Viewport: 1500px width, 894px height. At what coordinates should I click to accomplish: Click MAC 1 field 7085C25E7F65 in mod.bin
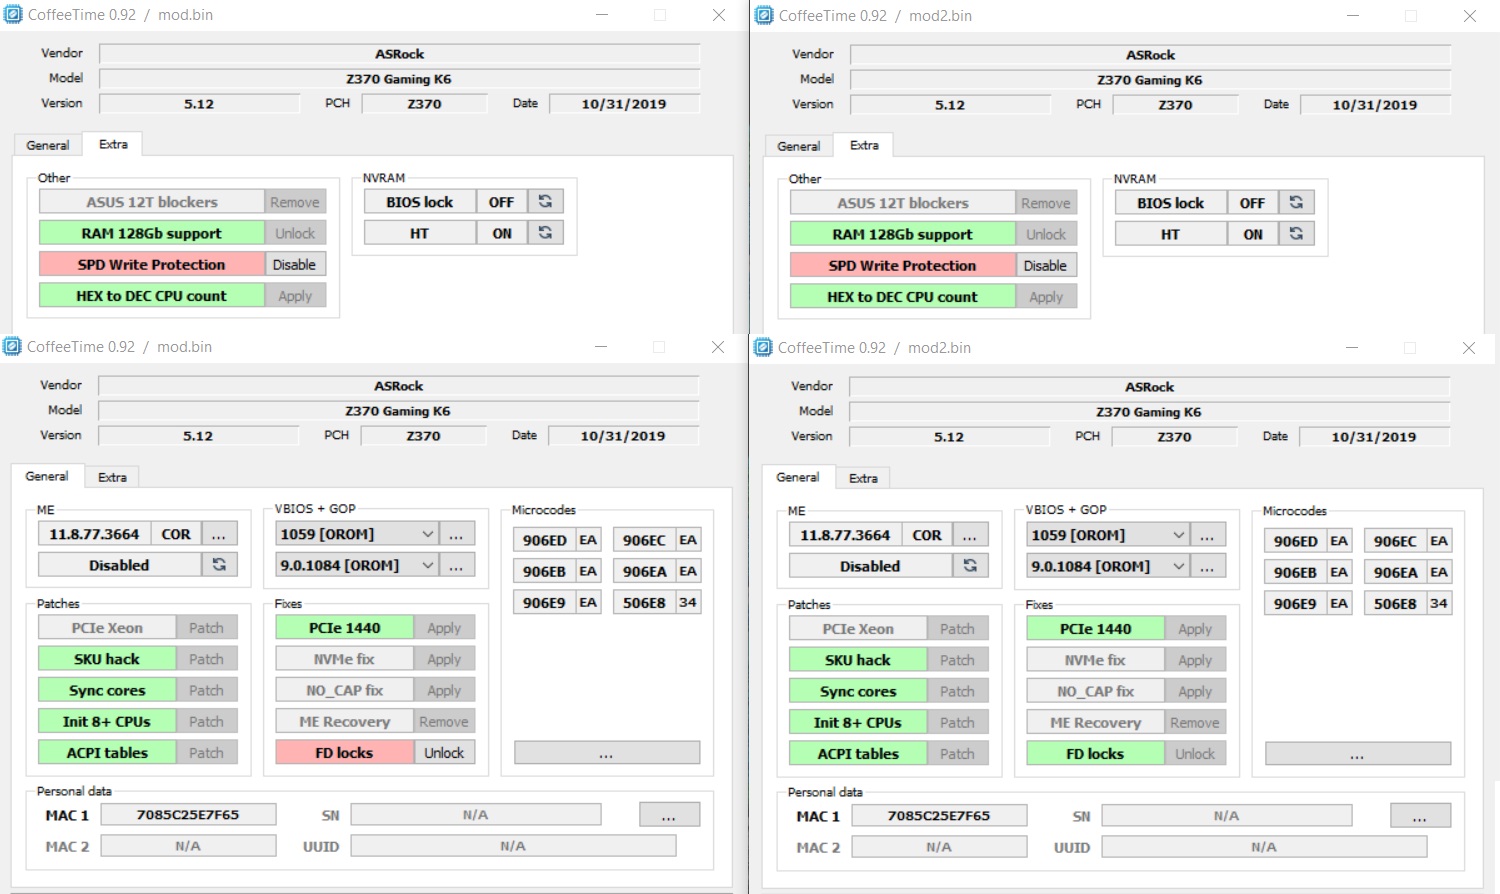(x=188, y=815)
